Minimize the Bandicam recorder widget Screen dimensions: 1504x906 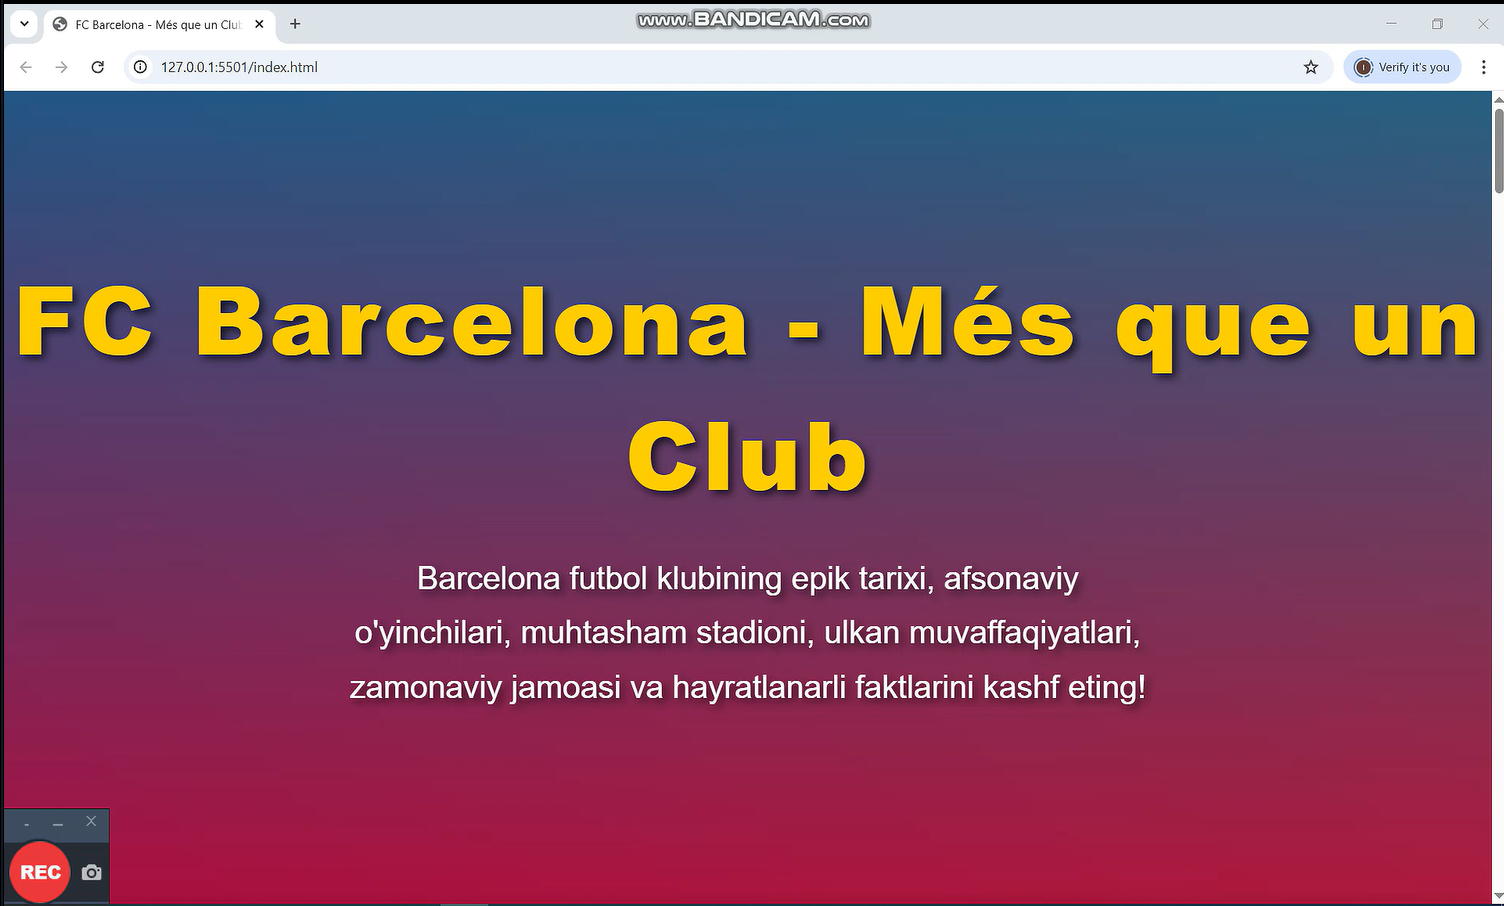click(58, 822)
